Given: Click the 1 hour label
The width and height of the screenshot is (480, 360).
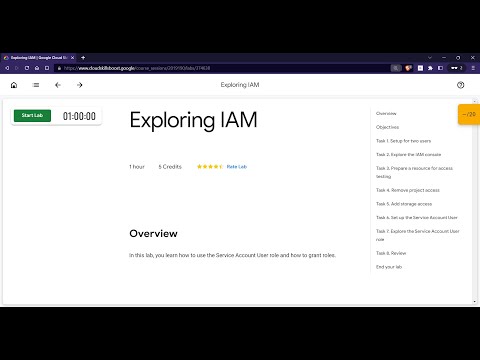Looking at the screenshot, I should (137, 167).
